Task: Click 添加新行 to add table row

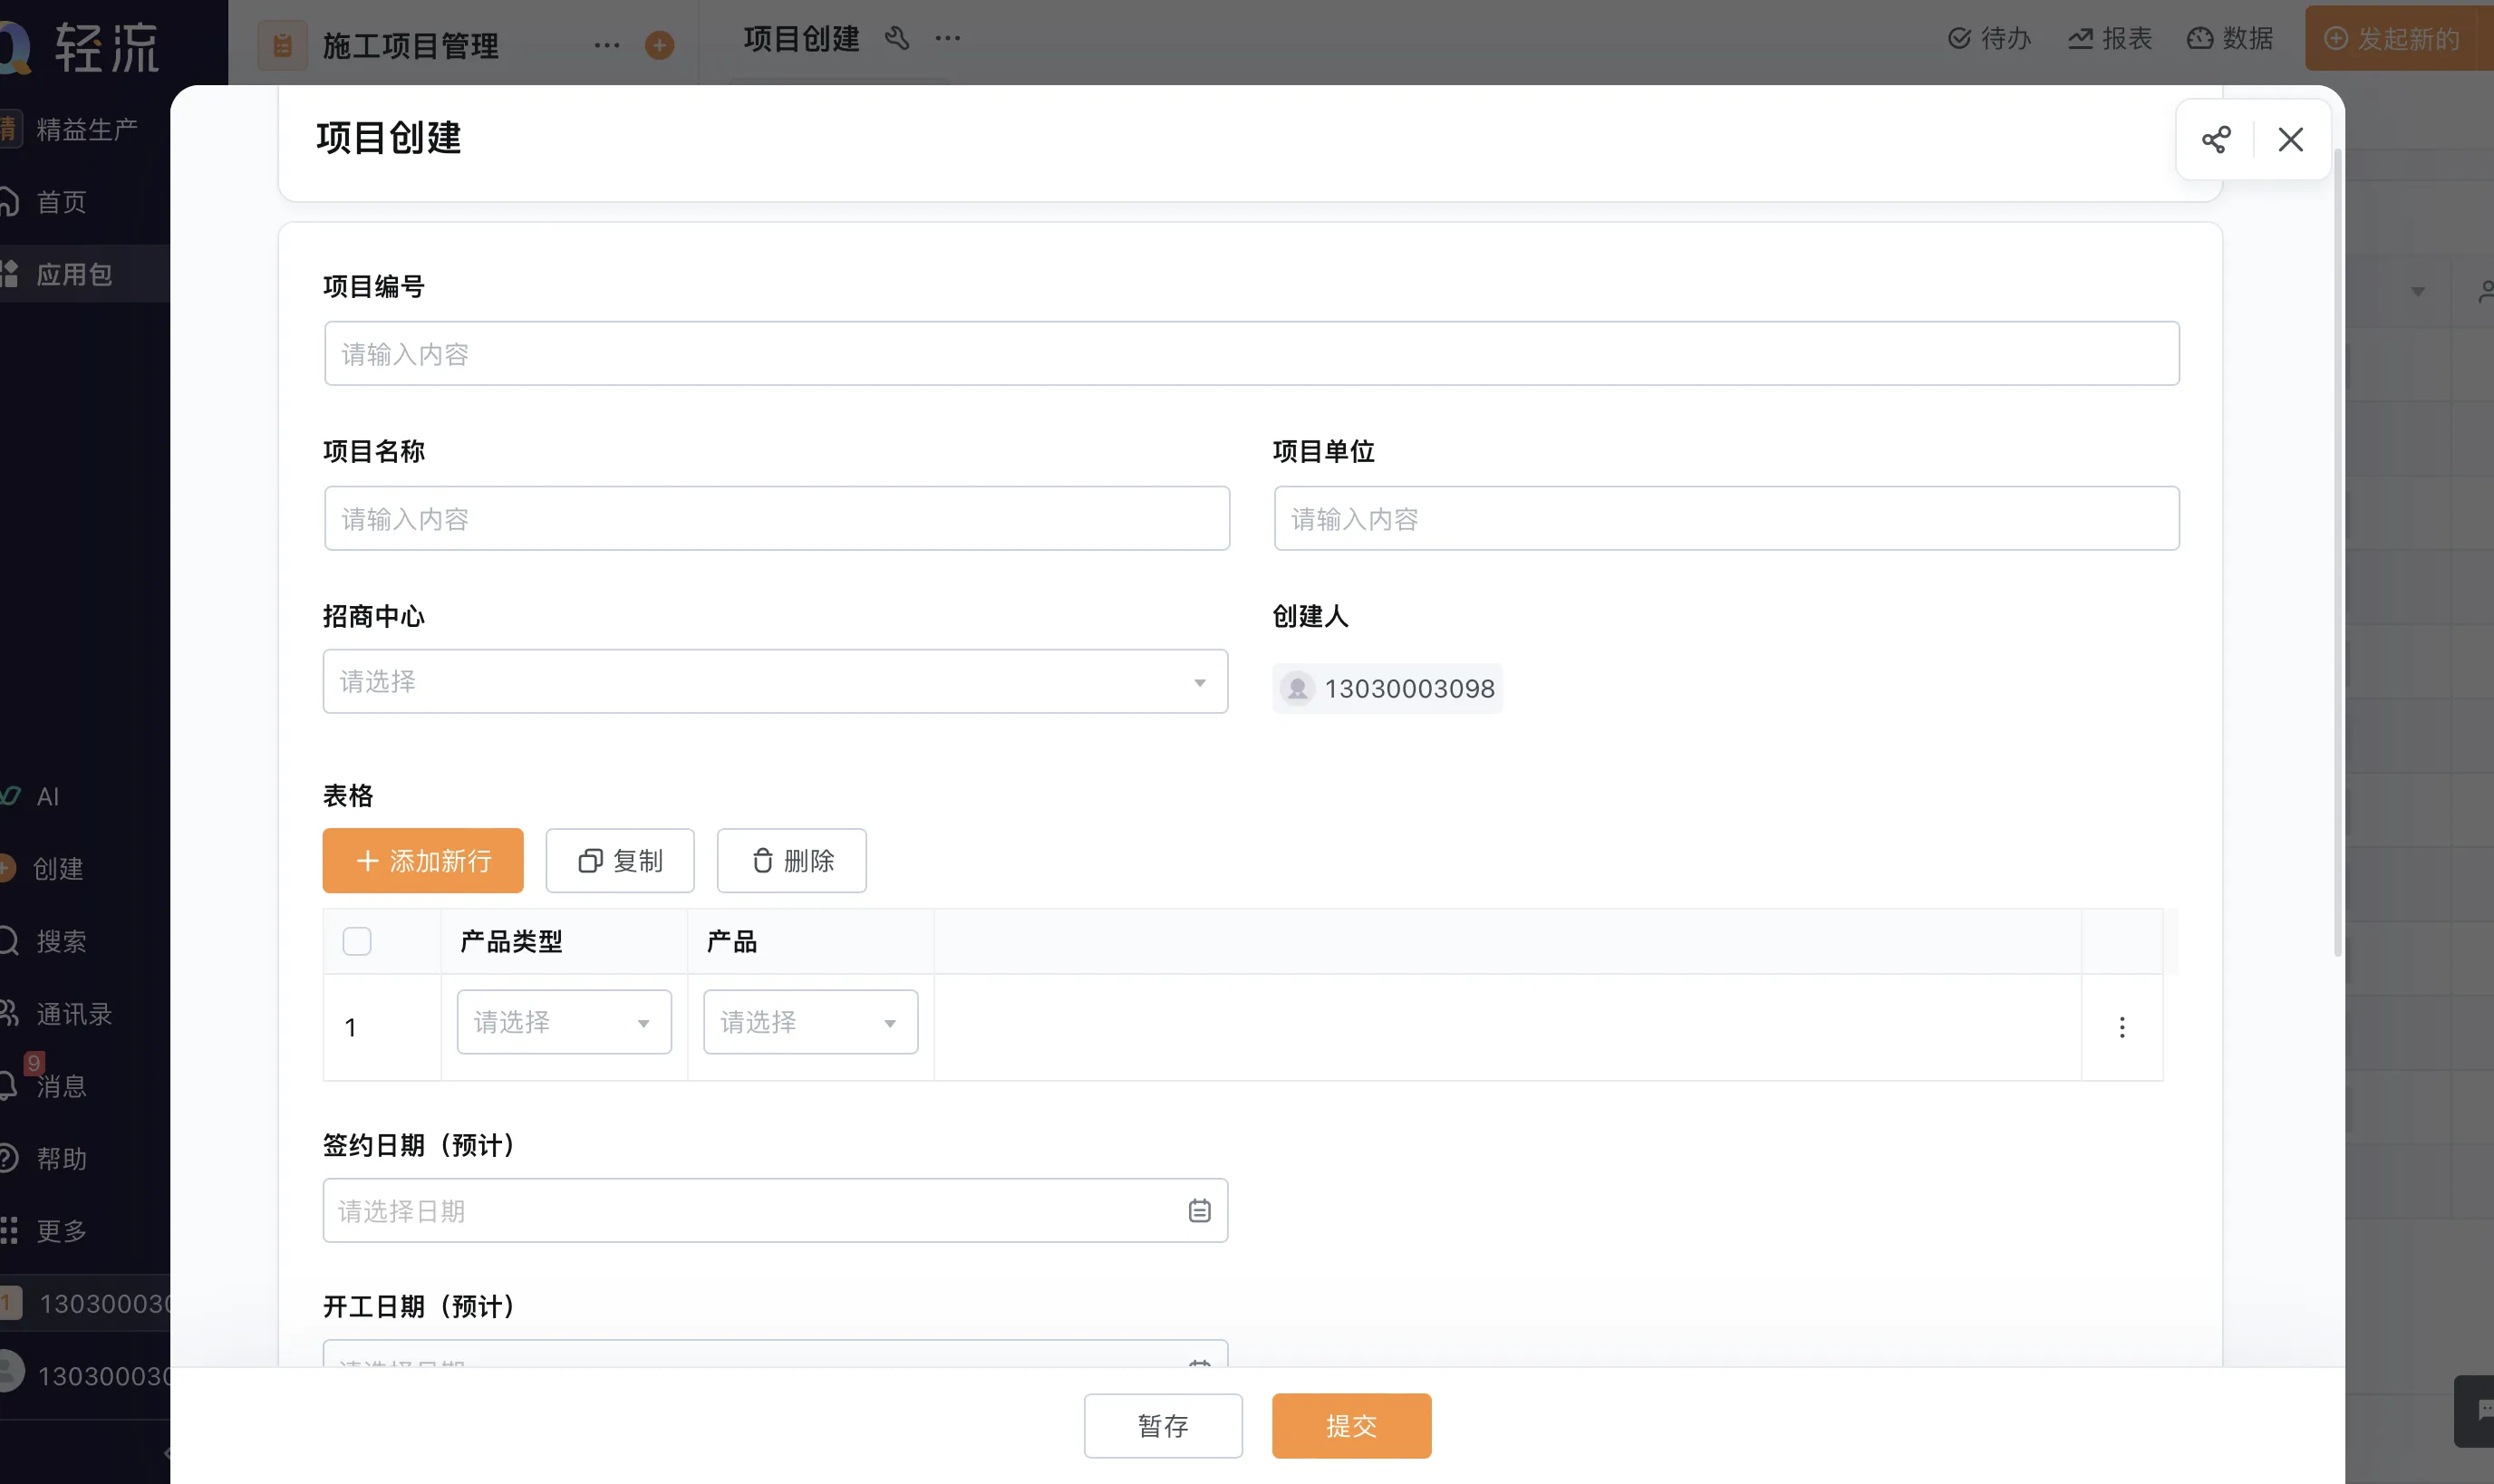Action: coord(423,861)
